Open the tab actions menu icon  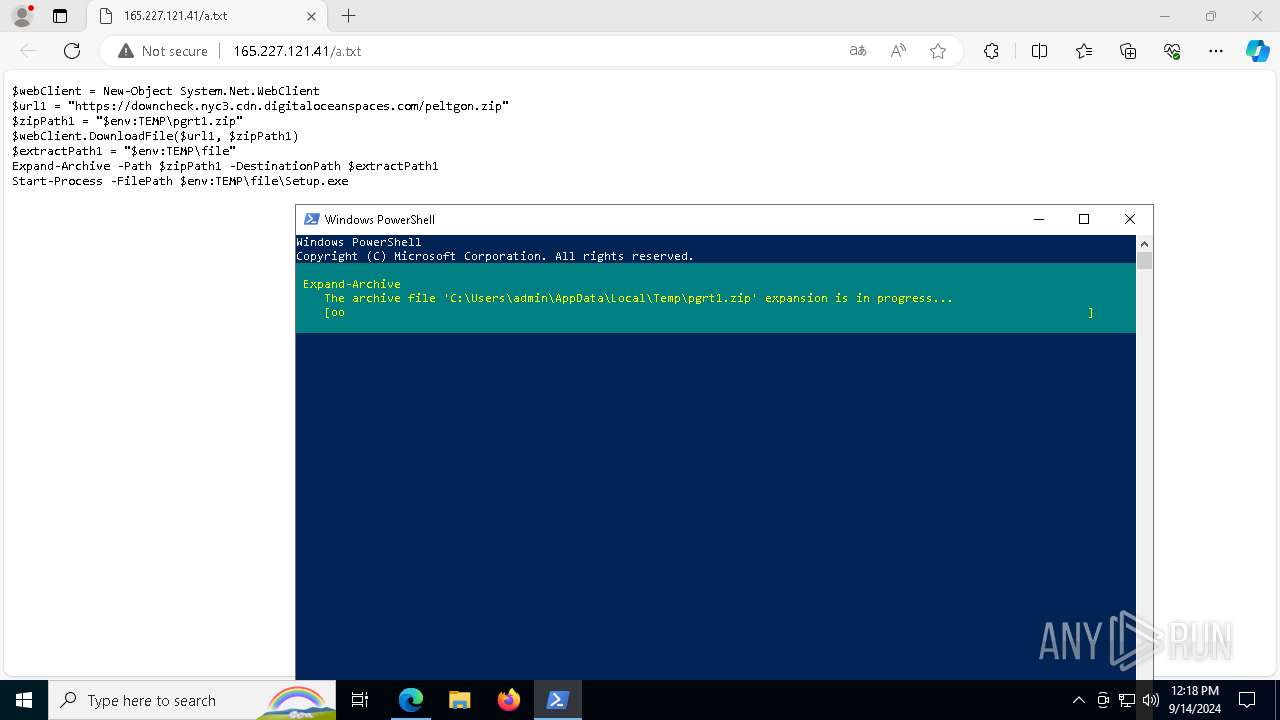coord(60,16)
